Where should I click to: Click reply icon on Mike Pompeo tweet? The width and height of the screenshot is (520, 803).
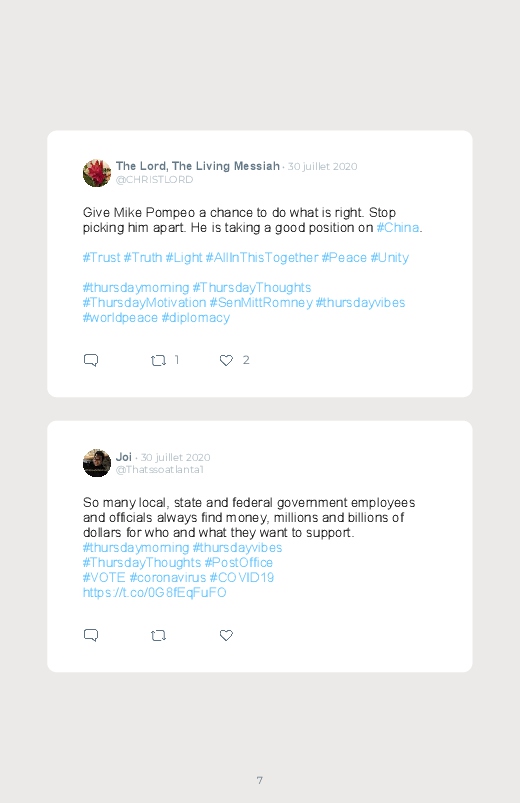click(x=91, y=360)
